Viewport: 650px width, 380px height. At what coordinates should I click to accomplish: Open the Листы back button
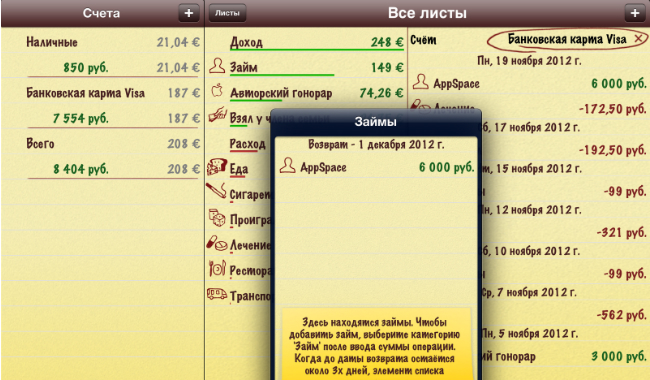(227, 13)
